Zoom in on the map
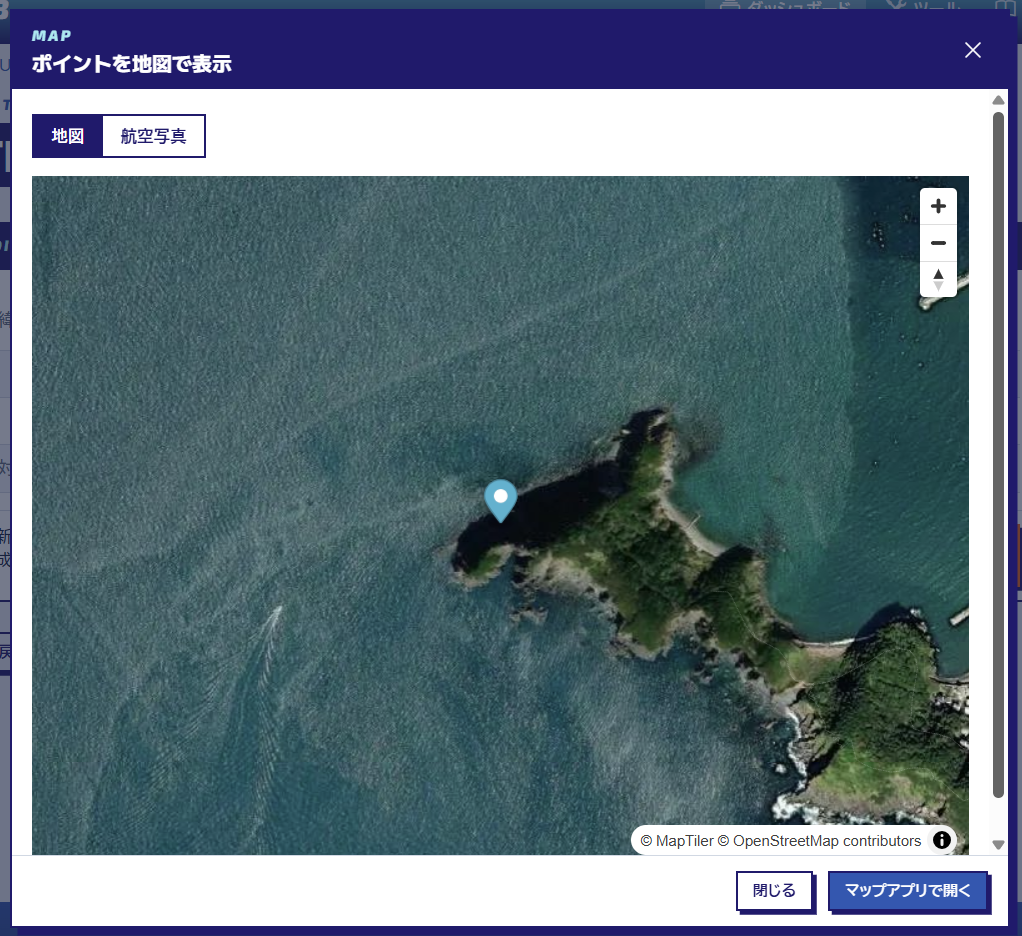 click(938, 207)
